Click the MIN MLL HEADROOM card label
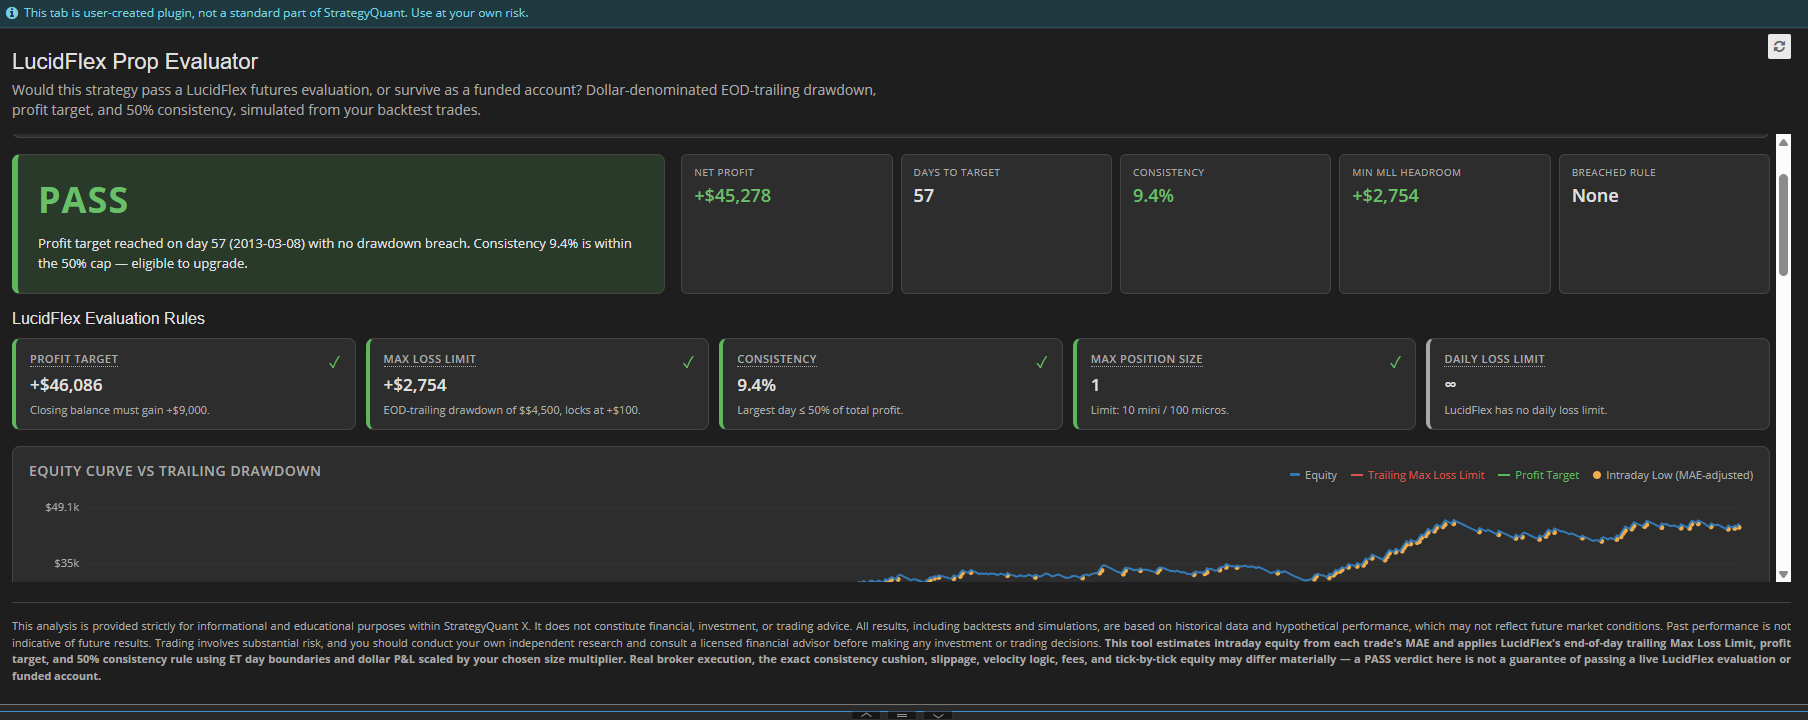Screen dimensions: 1808x720 [1406, 173]
